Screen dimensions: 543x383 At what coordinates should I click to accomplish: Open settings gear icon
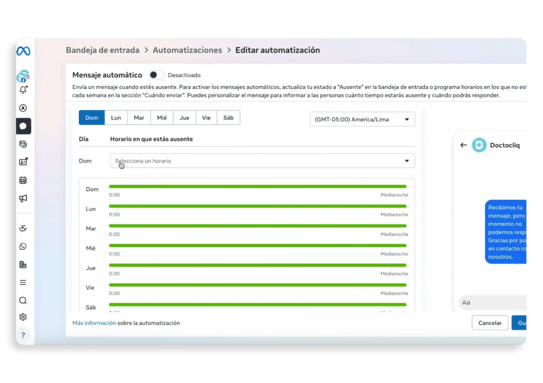click(x=23, y=317)
